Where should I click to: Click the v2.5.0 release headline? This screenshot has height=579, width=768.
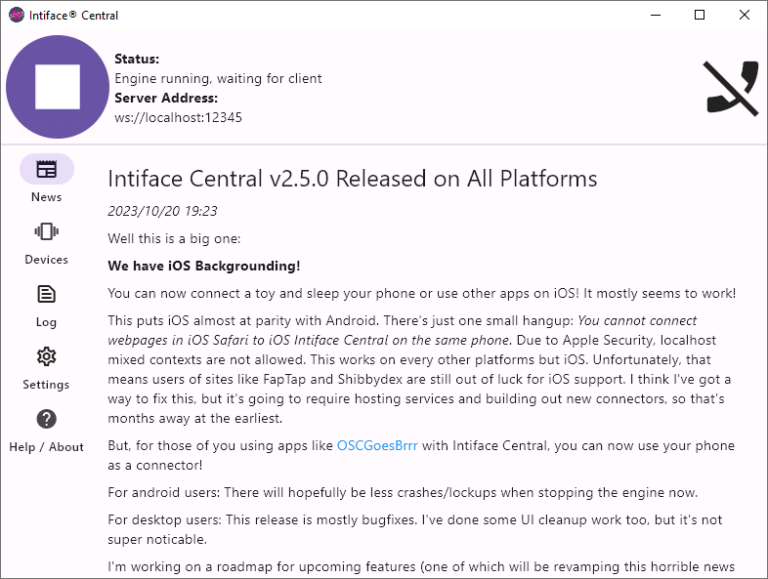point(352,179)
